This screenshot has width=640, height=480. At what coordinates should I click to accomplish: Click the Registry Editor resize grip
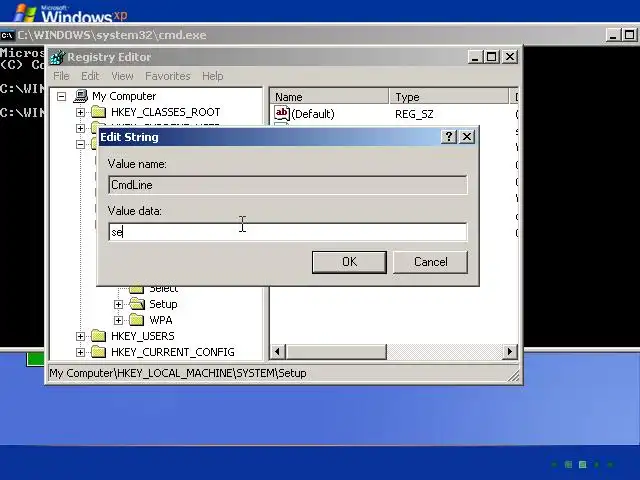[514, 376]
